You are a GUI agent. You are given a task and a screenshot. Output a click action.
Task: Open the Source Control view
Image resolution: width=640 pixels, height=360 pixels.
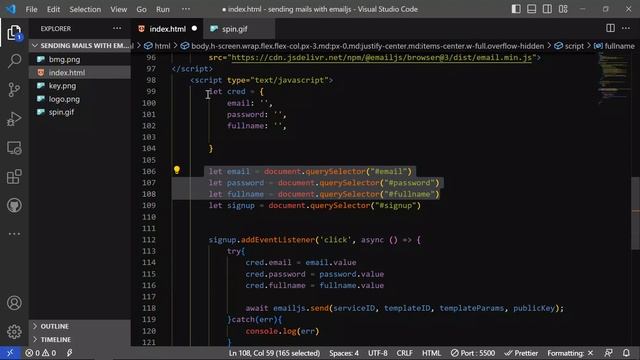tap(14, 89)
